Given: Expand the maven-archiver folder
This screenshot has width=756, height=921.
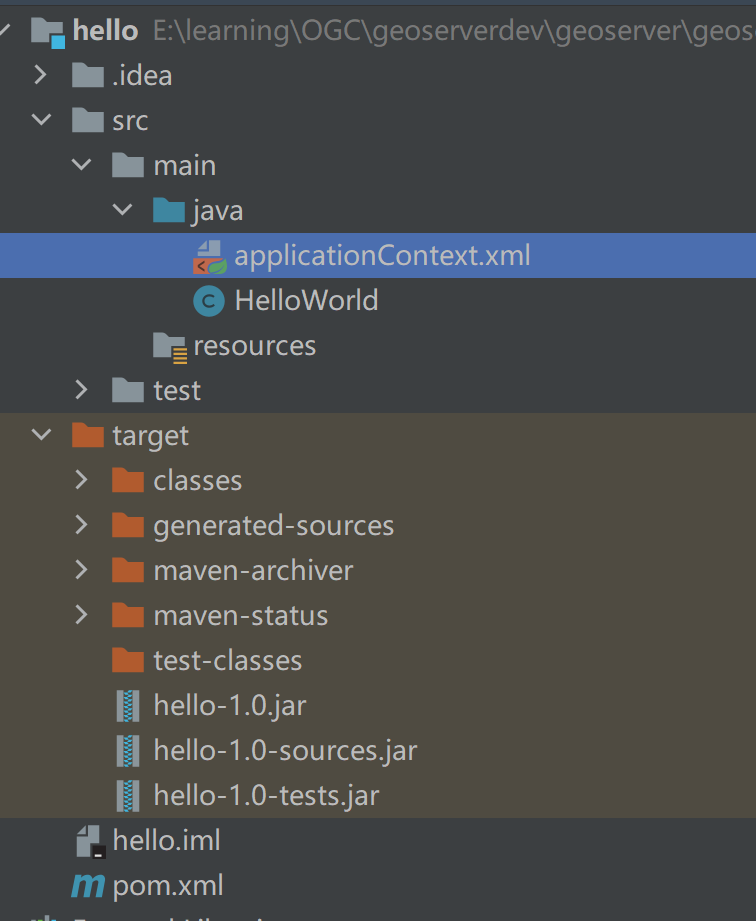Looking at the screenshot, I should (82, 570).
